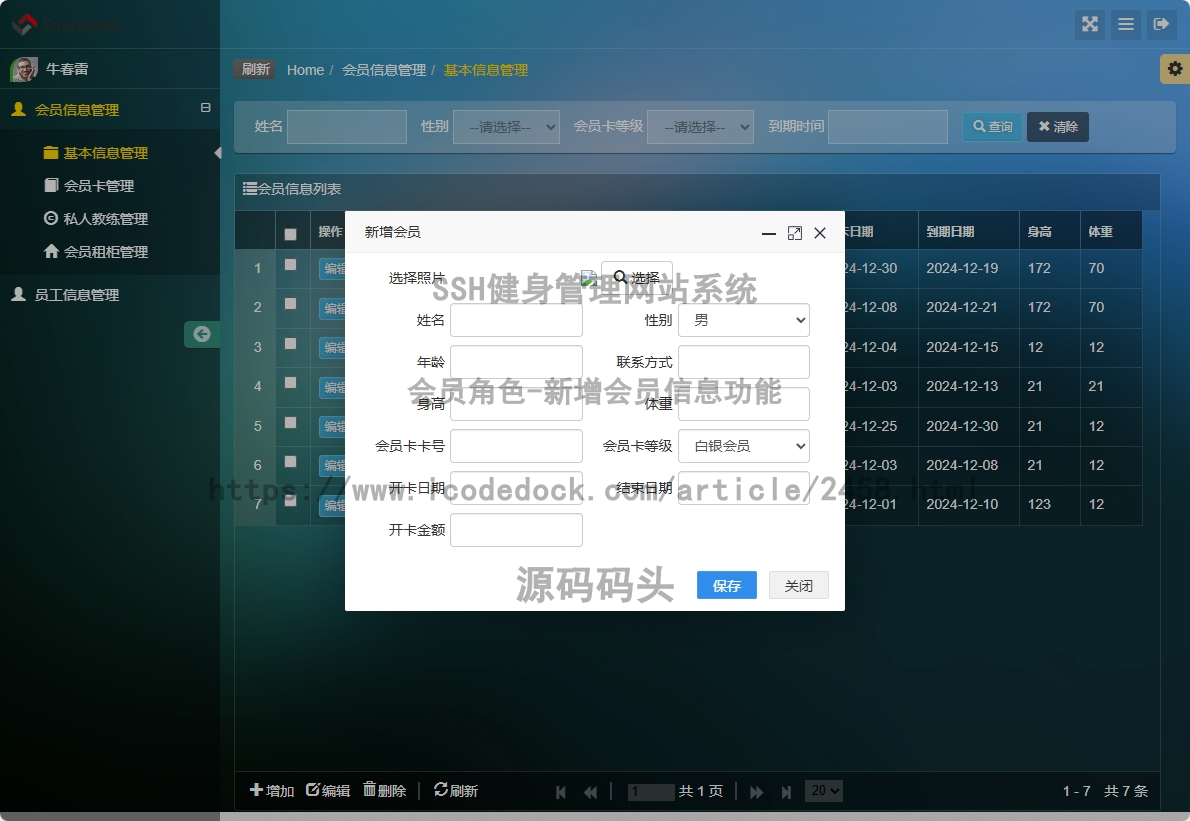
Task: Click the 身高 input field in dialog
Action: click(516, 404)
